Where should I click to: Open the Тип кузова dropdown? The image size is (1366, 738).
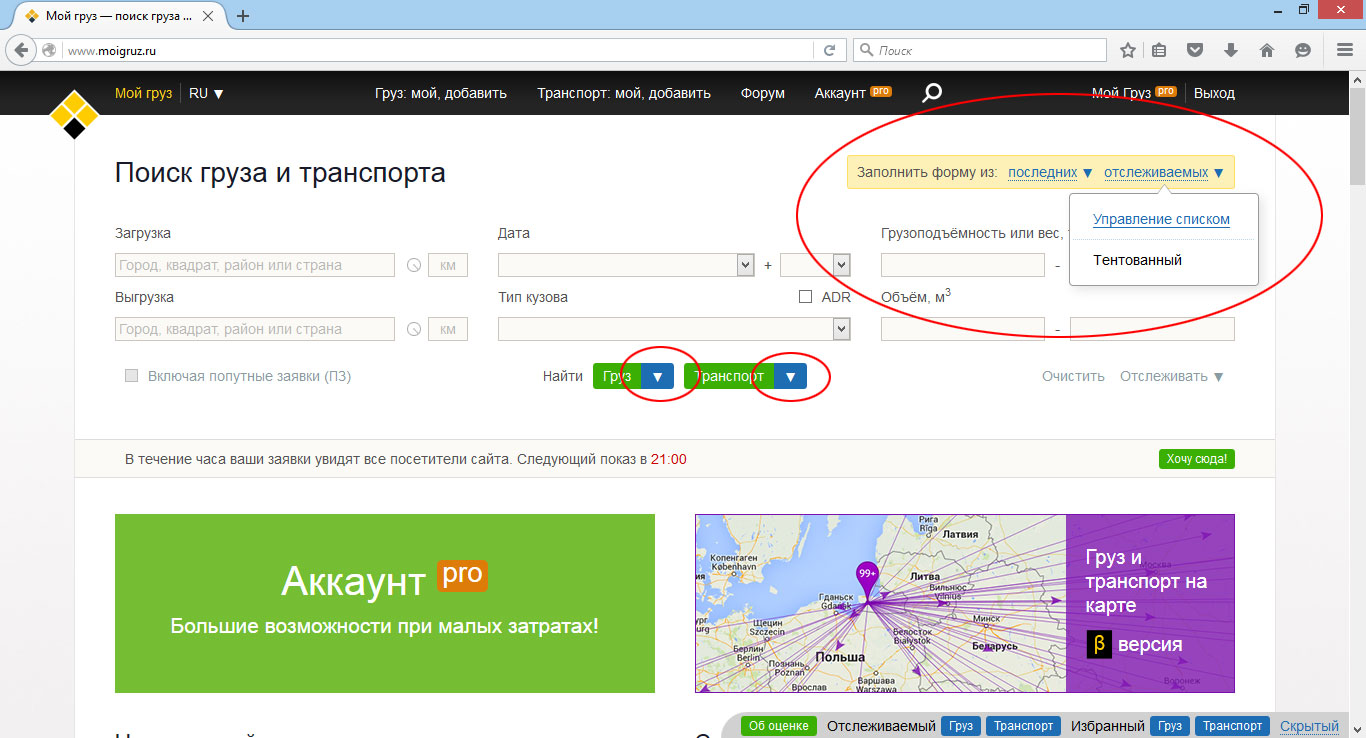click(x=674, y=329)
